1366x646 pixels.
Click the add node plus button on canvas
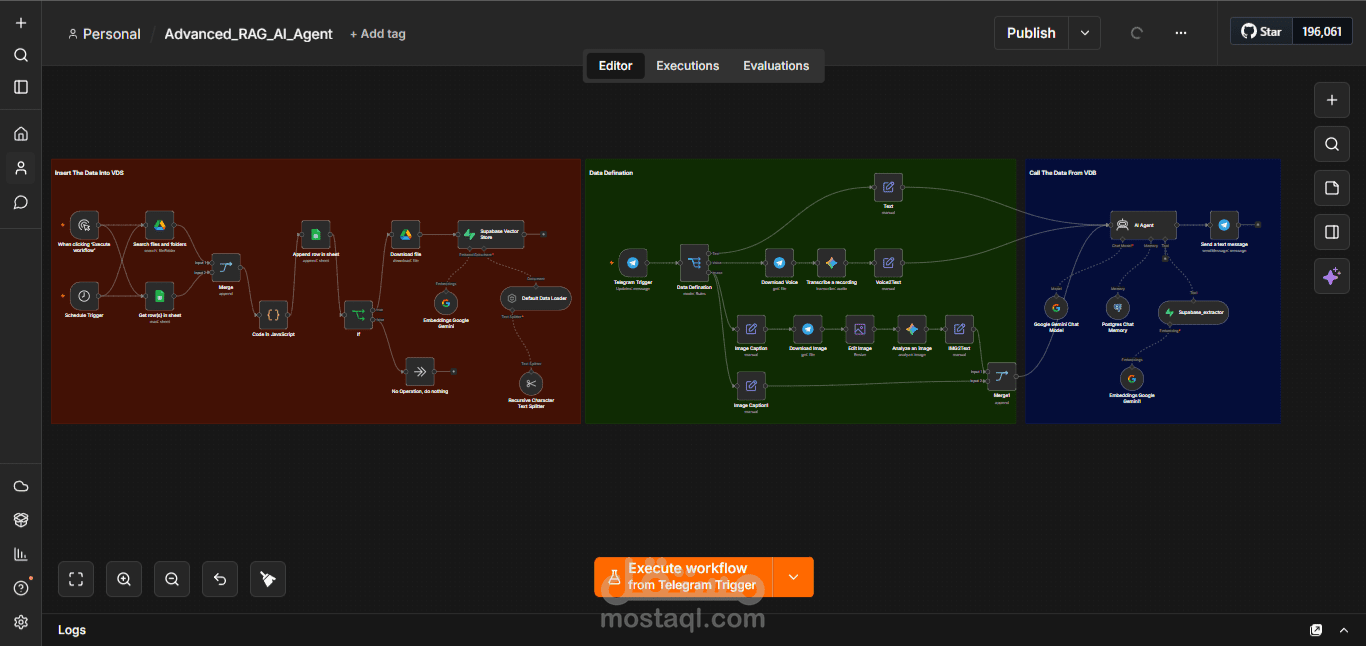pos(1331,100)
